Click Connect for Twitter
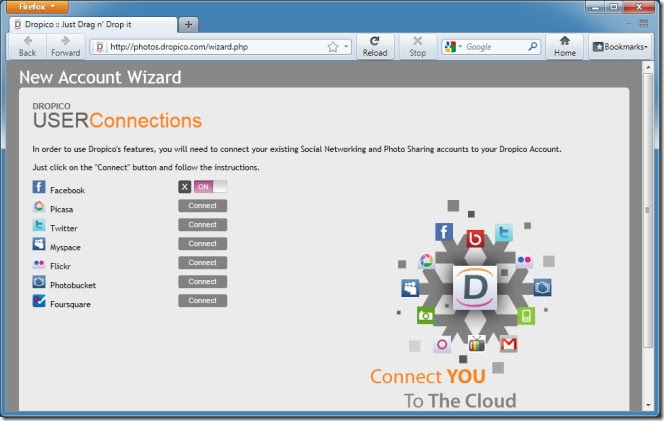 click(202, 225)
